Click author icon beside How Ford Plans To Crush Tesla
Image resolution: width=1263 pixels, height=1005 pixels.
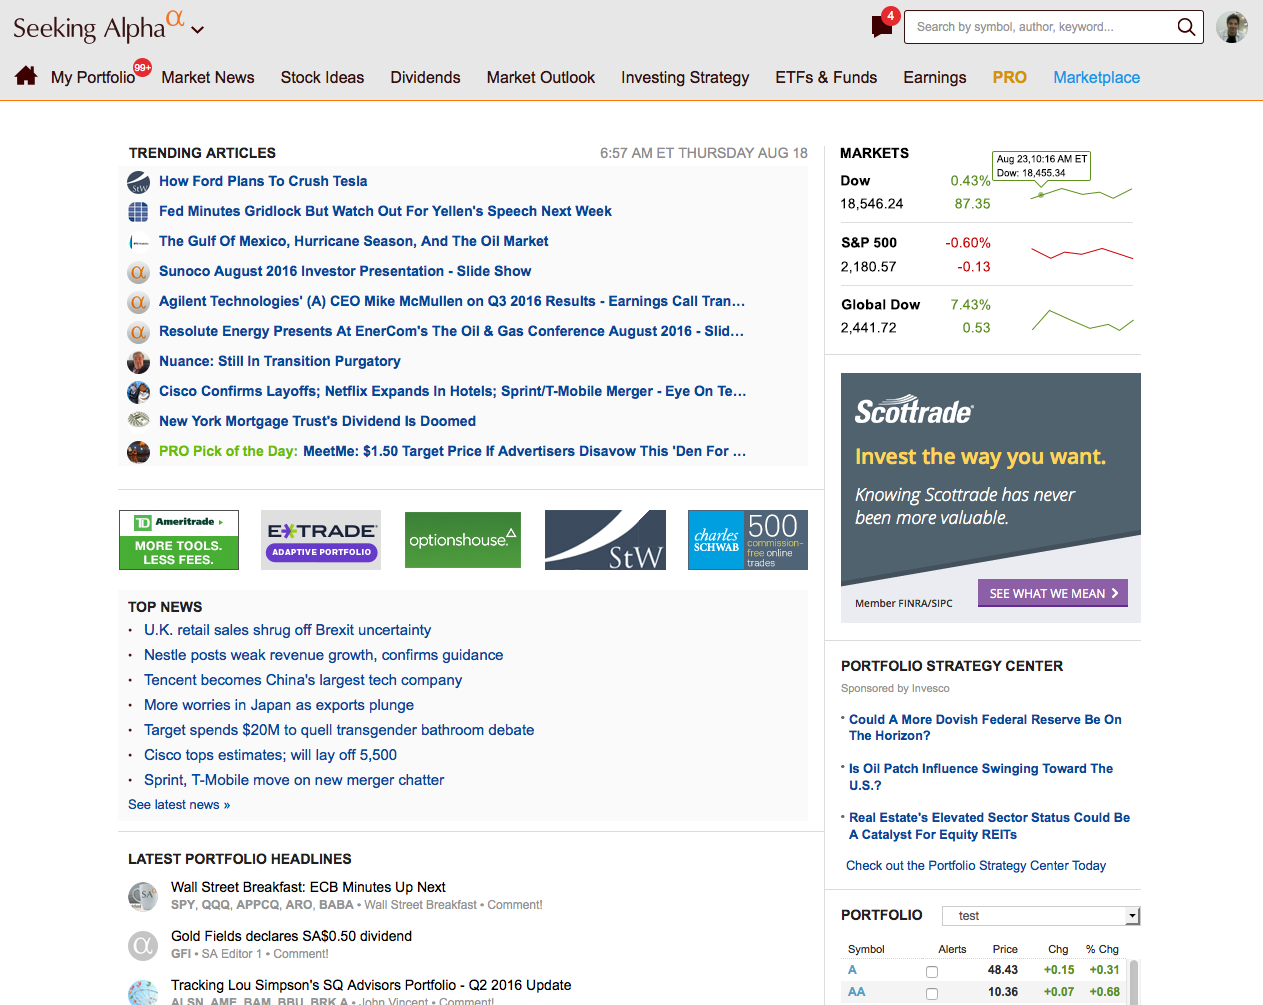point(139,182)
